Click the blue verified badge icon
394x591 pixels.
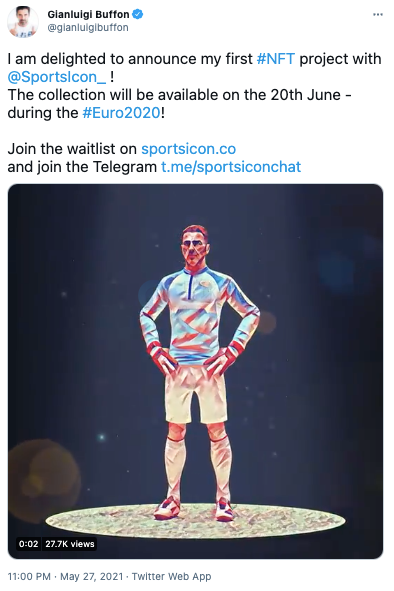138,14
